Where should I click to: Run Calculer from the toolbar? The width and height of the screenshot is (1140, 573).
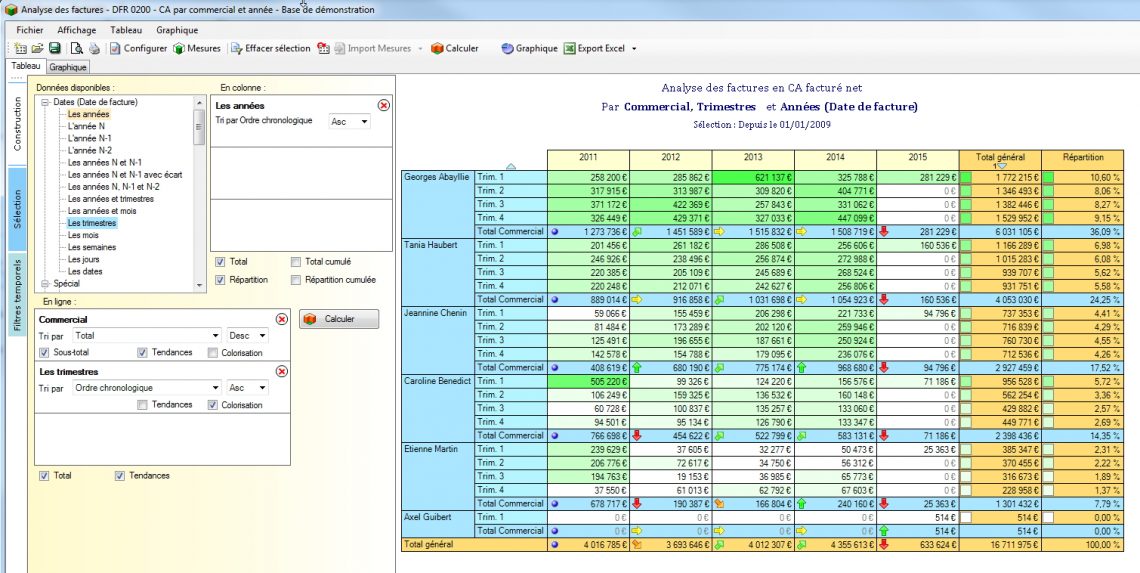[455, 49]
